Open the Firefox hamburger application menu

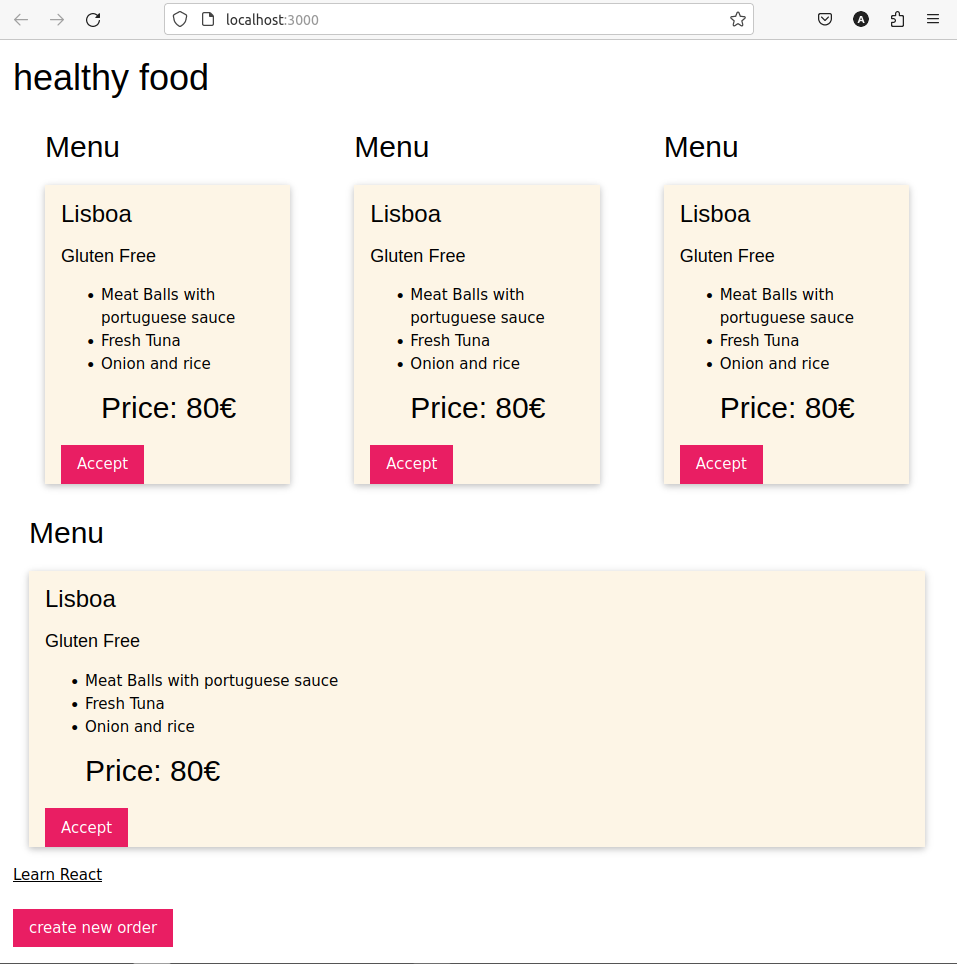tap(932, 20)
